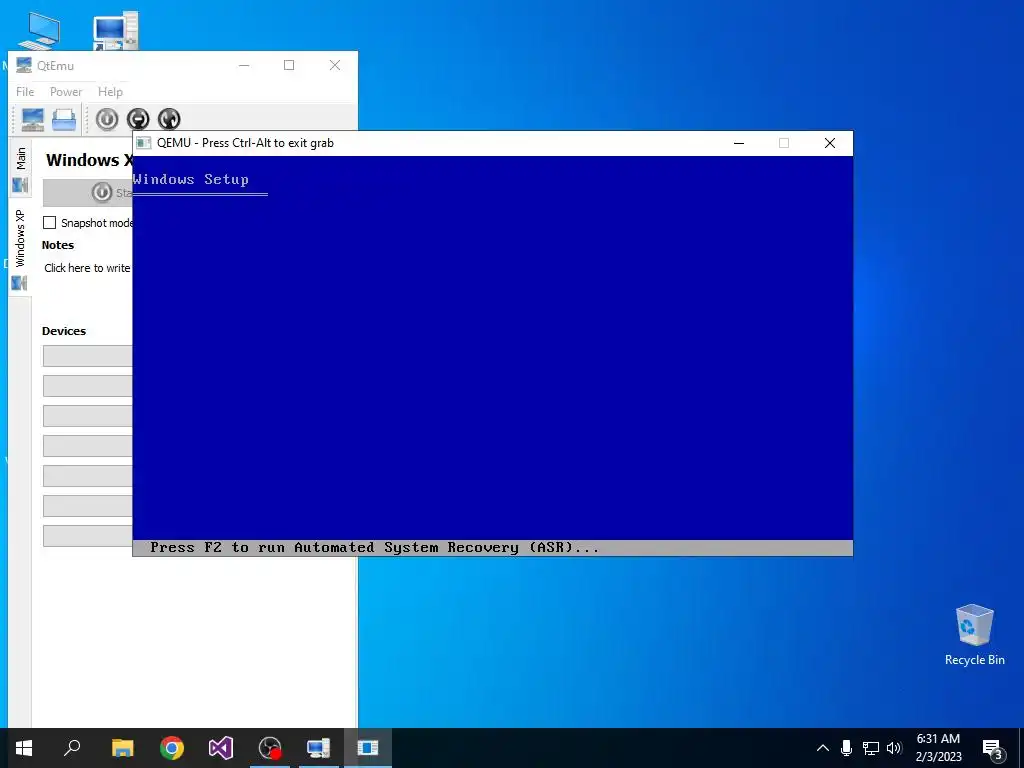
Task: Open the notification center icon
Action: click(993, 749)
